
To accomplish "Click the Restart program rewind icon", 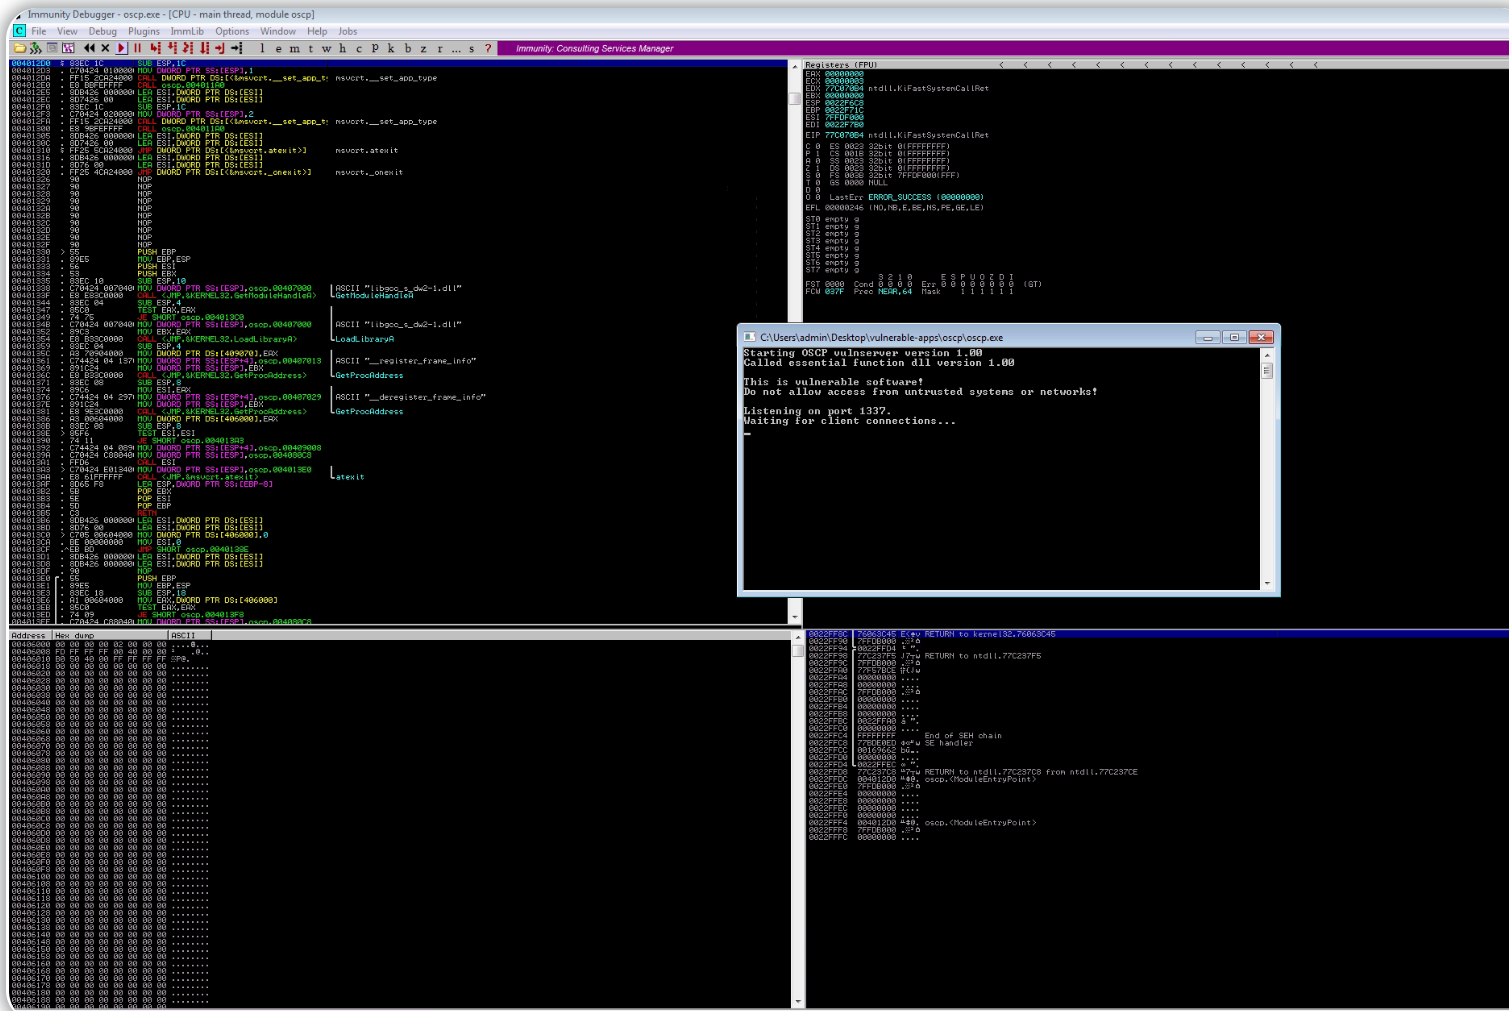I will pyautogui.click(x=89, y=48).
